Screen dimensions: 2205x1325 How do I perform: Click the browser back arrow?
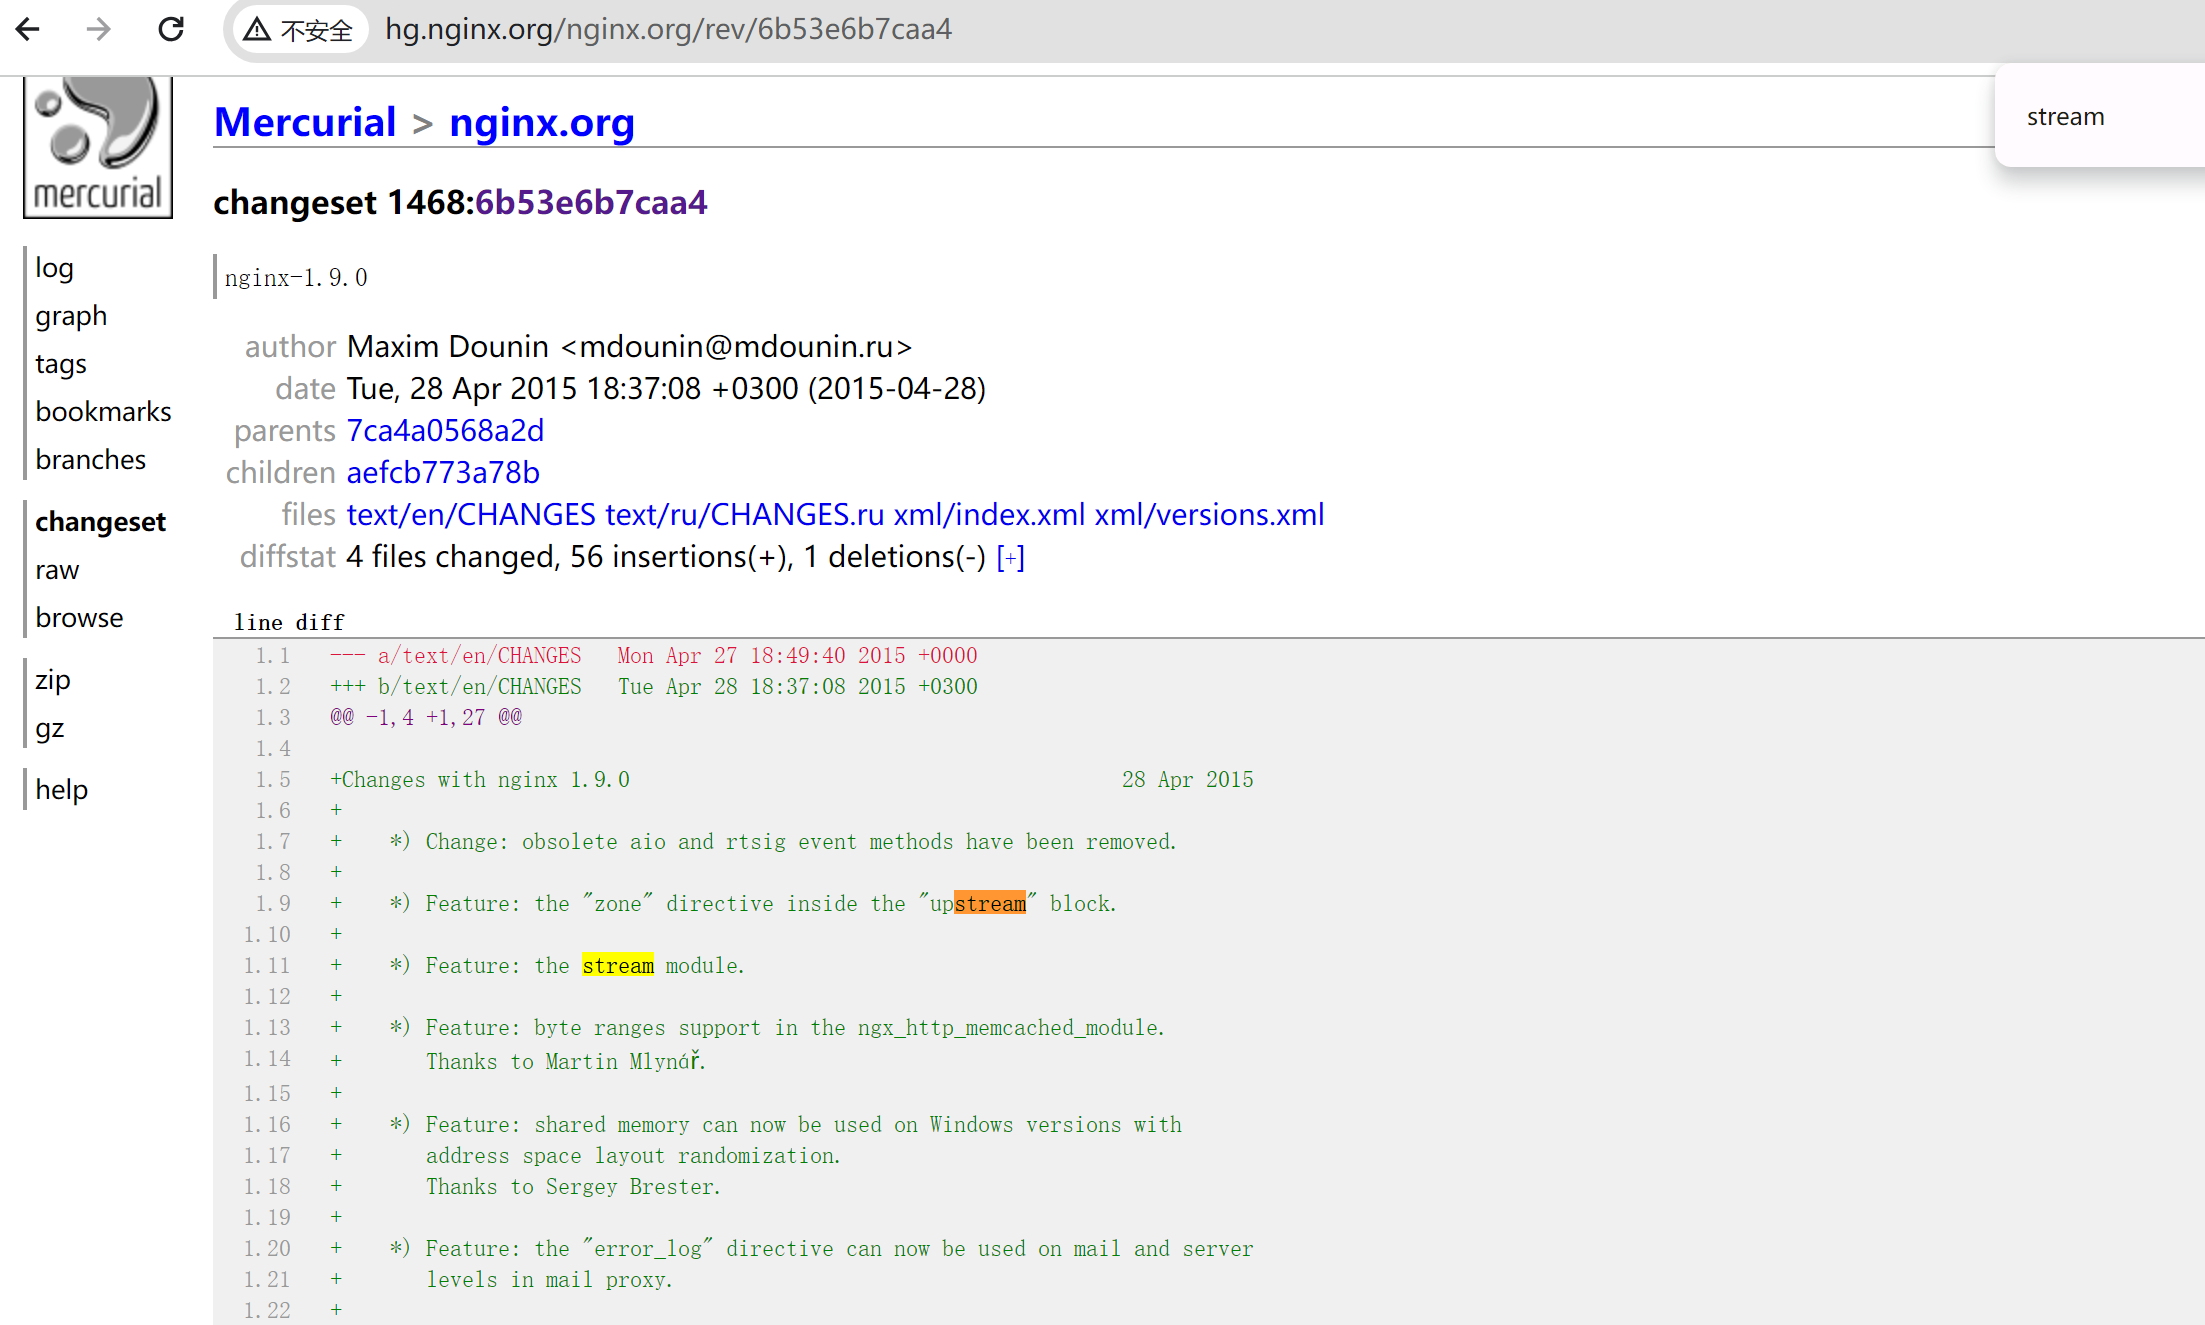28,29
